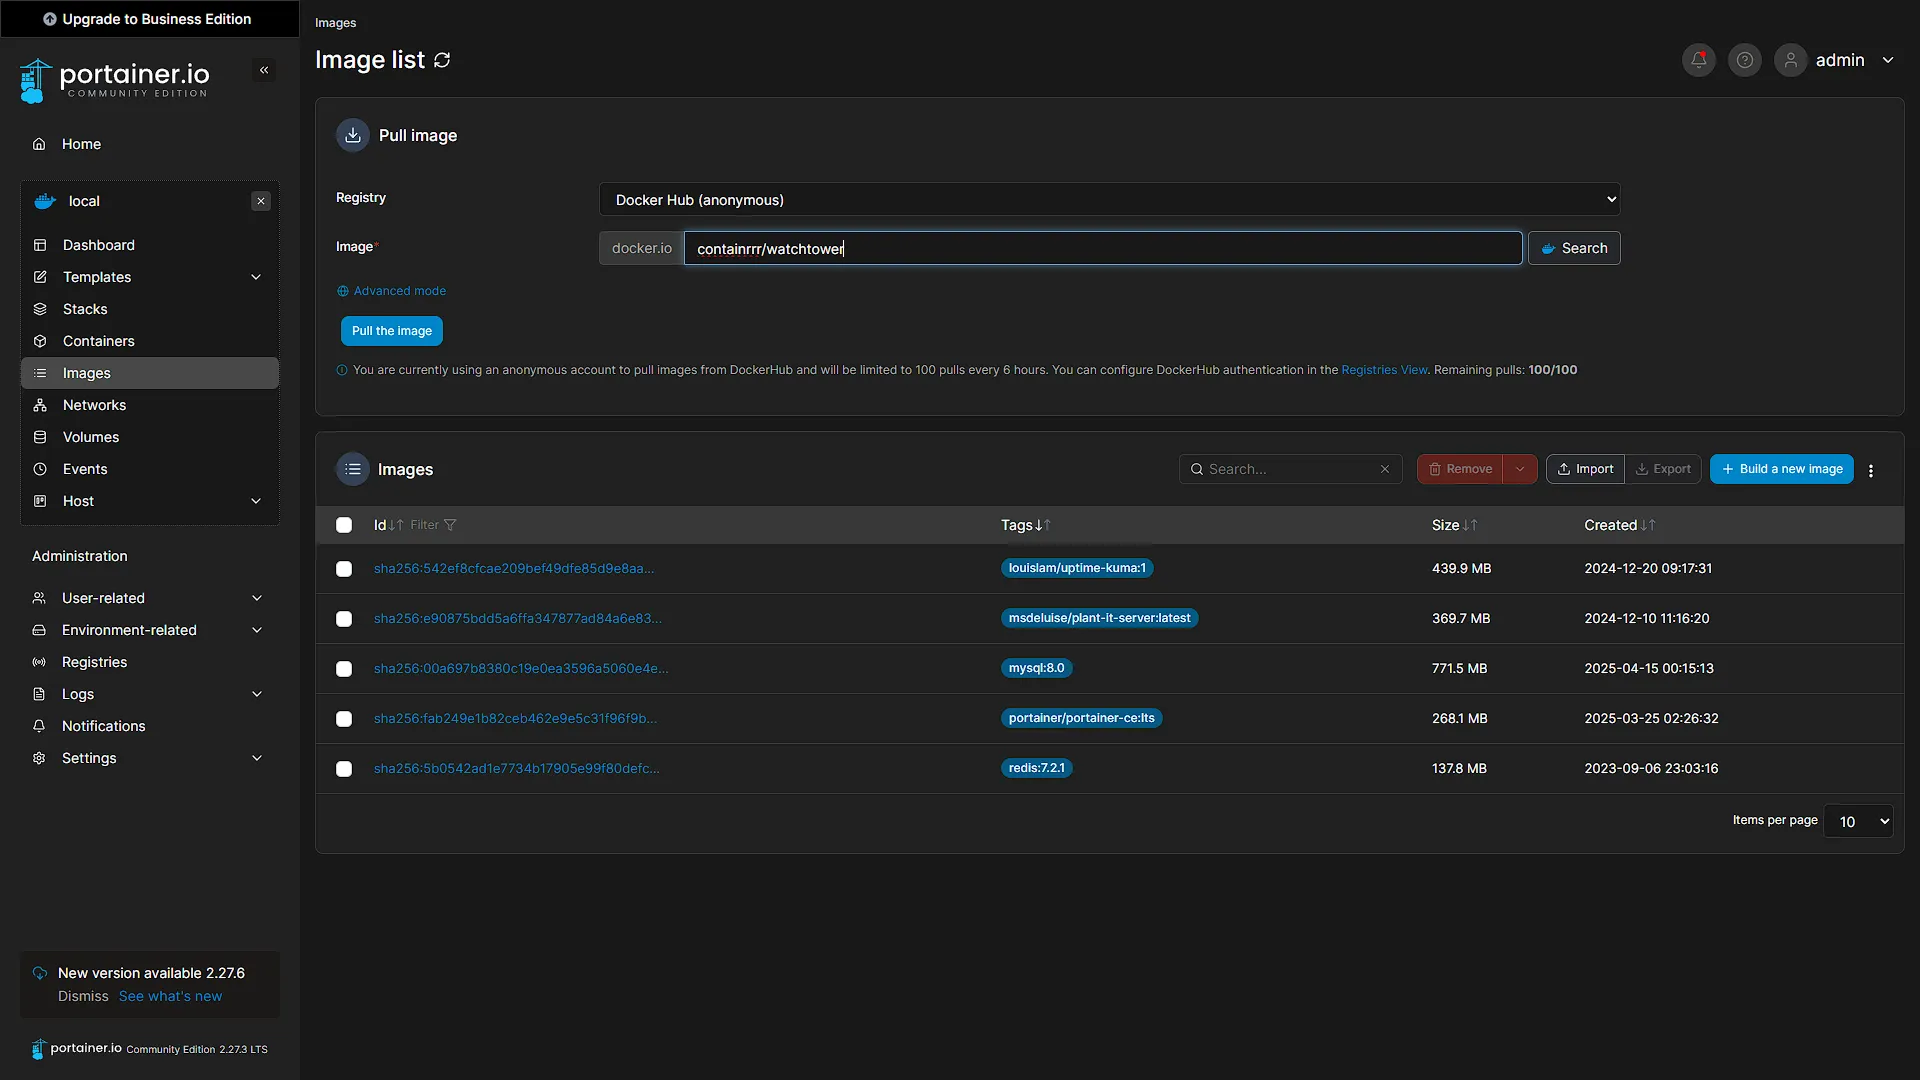Expand the Host menu chevron
This screenshot has width=1920, height=1080.
point(256,501)
